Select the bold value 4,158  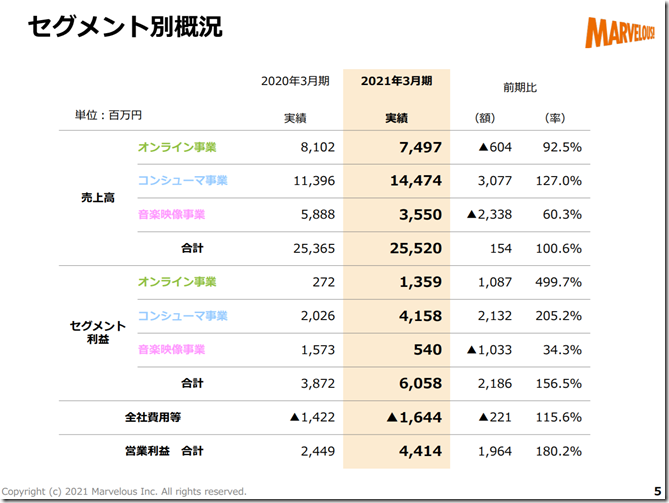coord(421,316)
